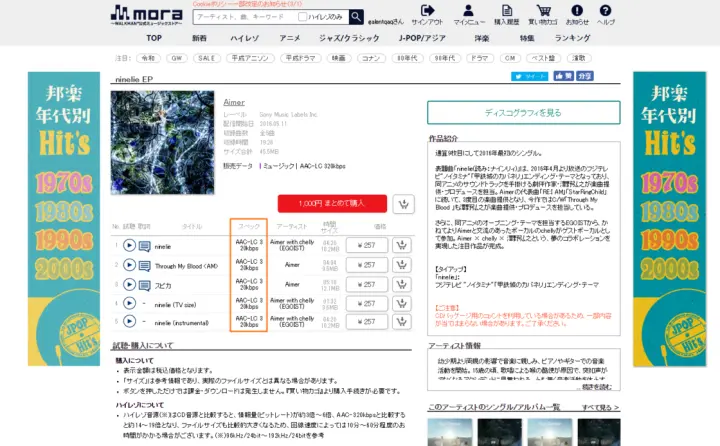The image size is (720, 446).
Task: Click the ディスコグラフィを見る button
Action: click(523, 113)
